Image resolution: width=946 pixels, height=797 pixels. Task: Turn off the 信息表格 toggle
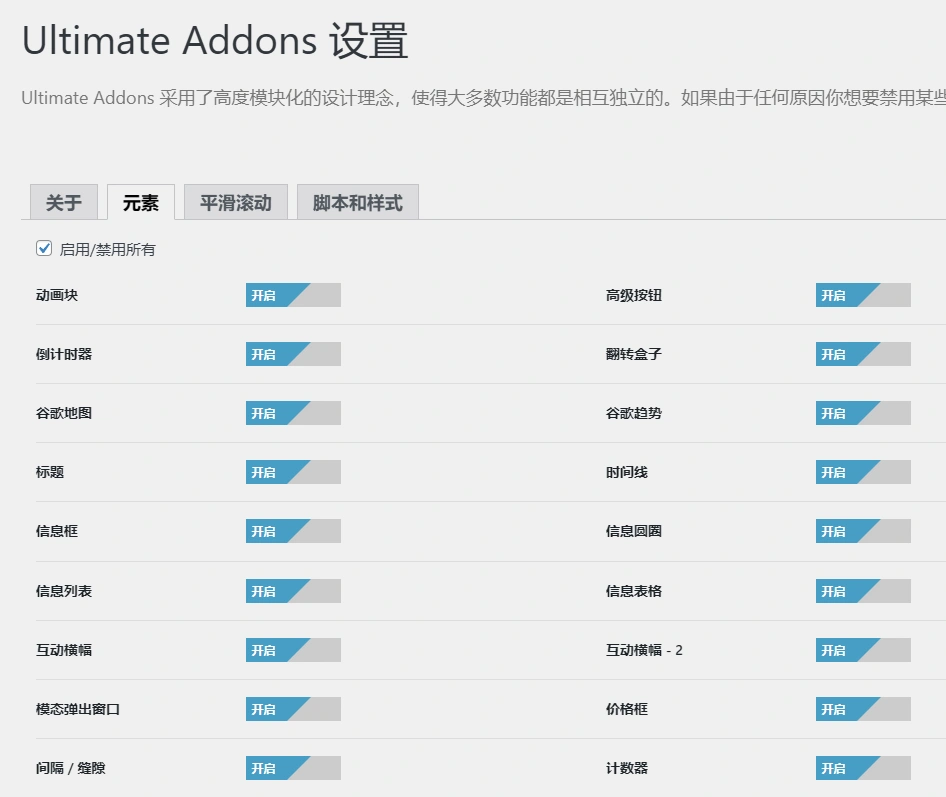pyautogui.click(x=862, y=591)
